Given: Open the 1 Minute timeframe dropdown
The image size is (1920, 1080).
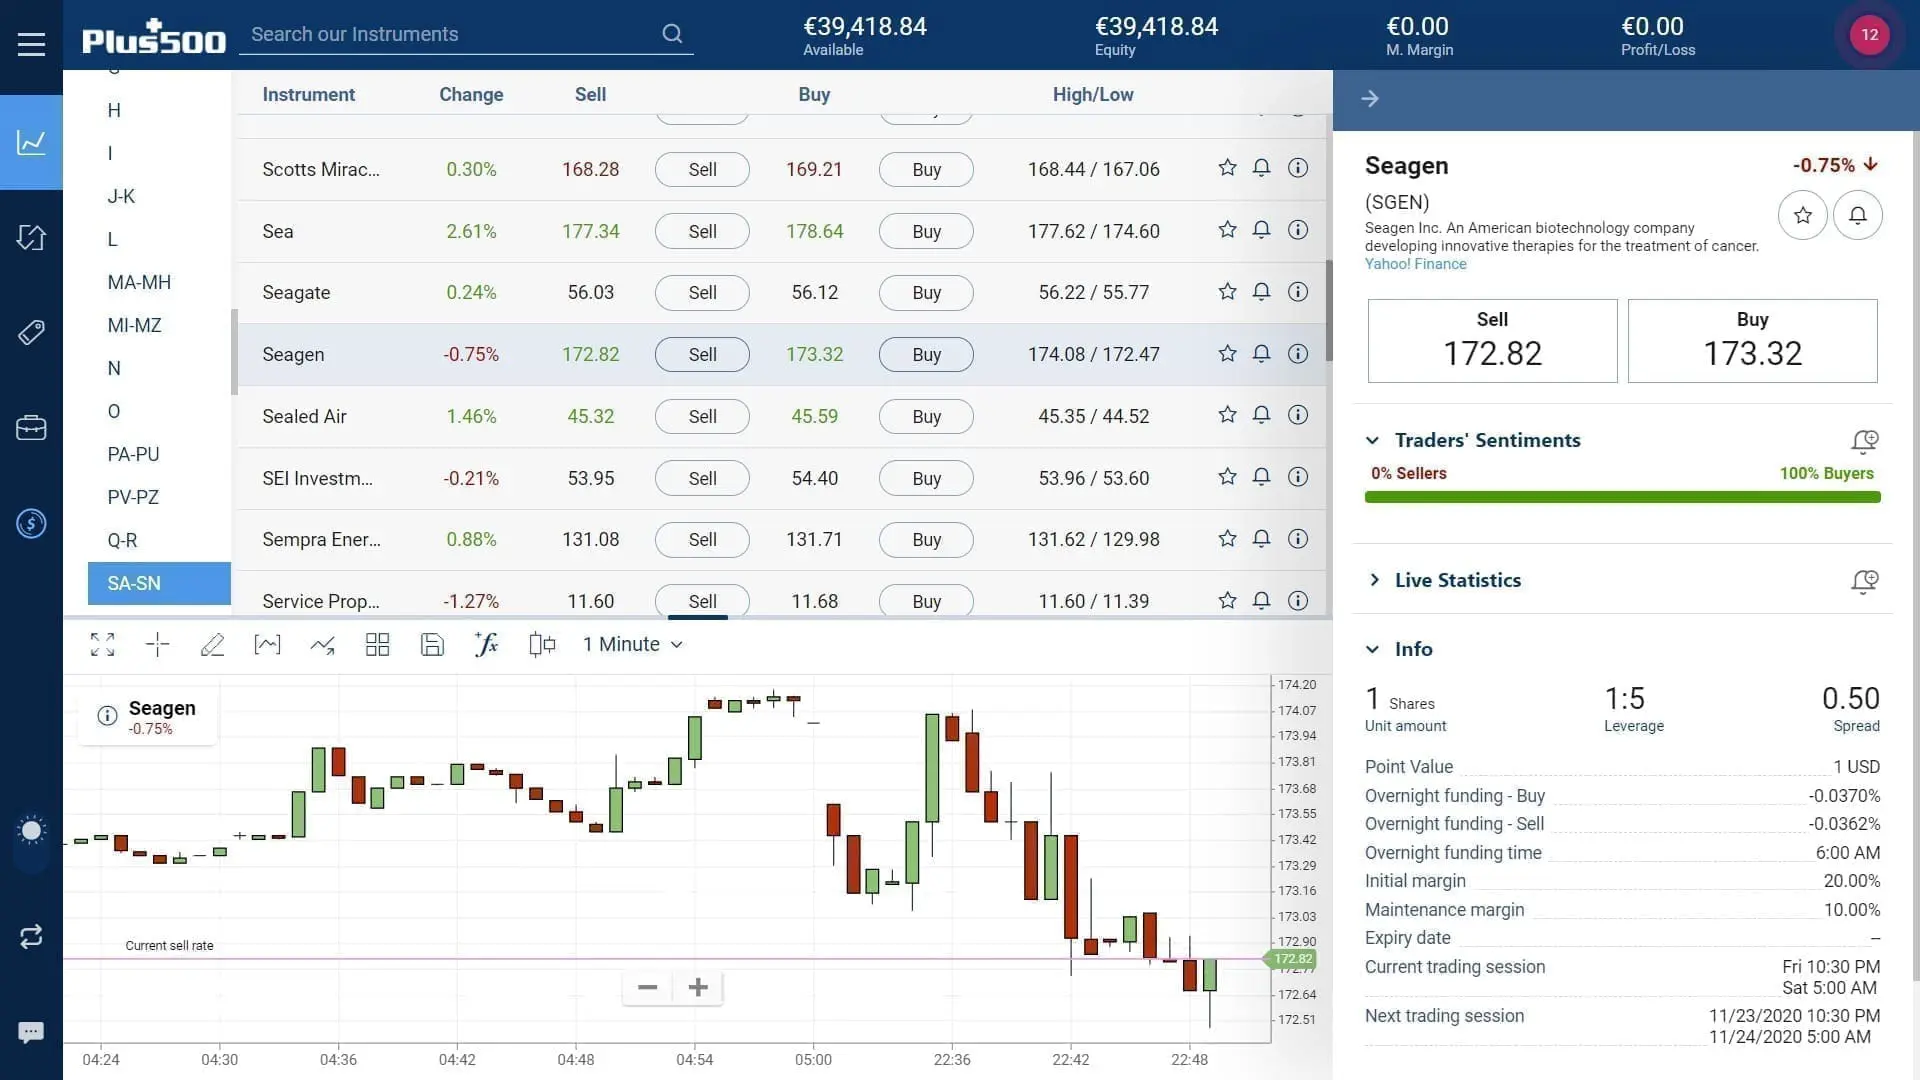Looking at the screenshot, I should click(633, 645).
